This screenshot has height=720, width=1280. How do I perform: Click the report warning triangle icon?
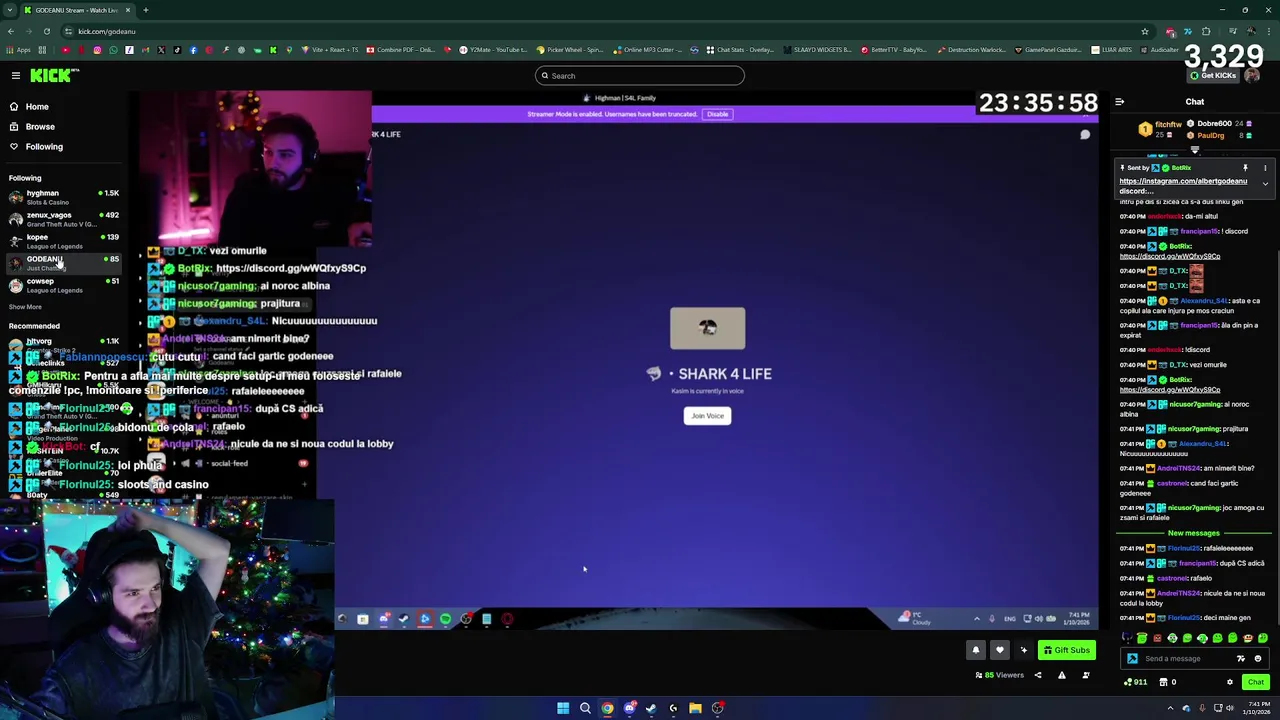click(1062, 675)
